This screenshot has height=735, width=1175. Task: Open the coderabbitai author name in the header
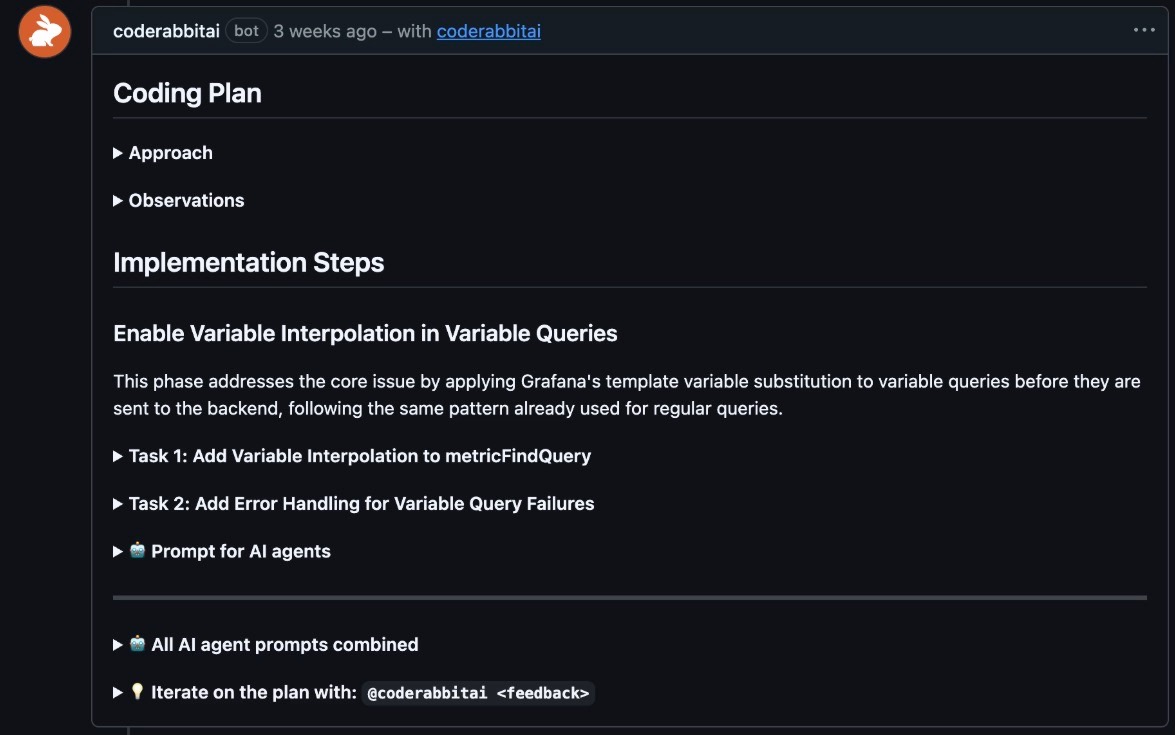pos(166,31)
